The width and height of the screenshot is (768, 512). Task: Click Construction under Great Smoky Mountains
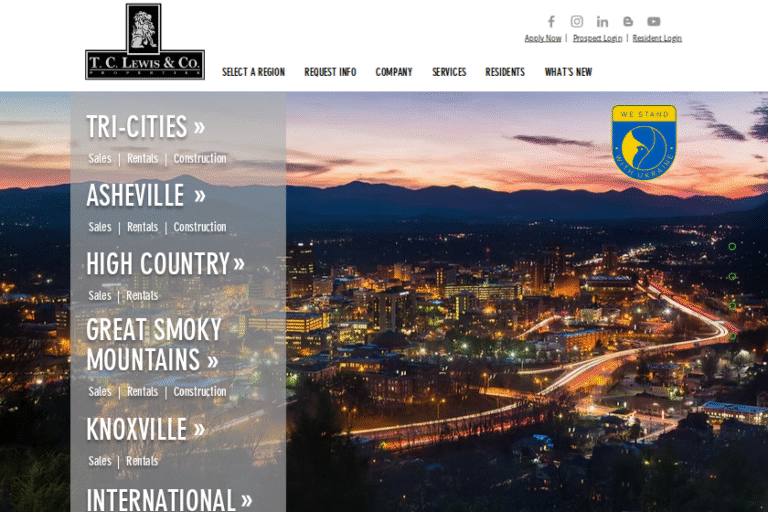(200, 391)
